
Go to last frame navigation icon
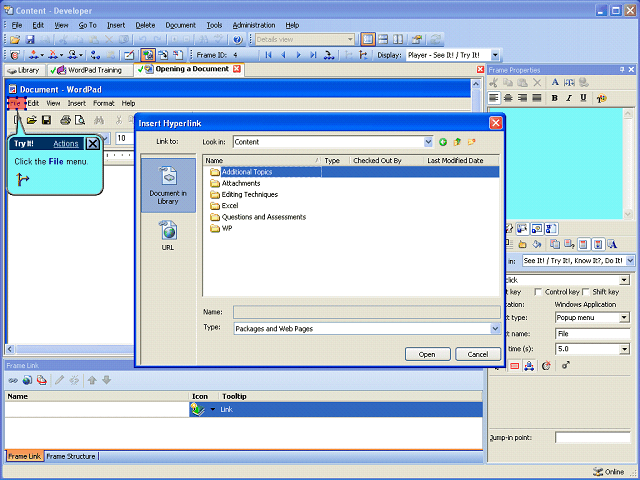(313, 55)
